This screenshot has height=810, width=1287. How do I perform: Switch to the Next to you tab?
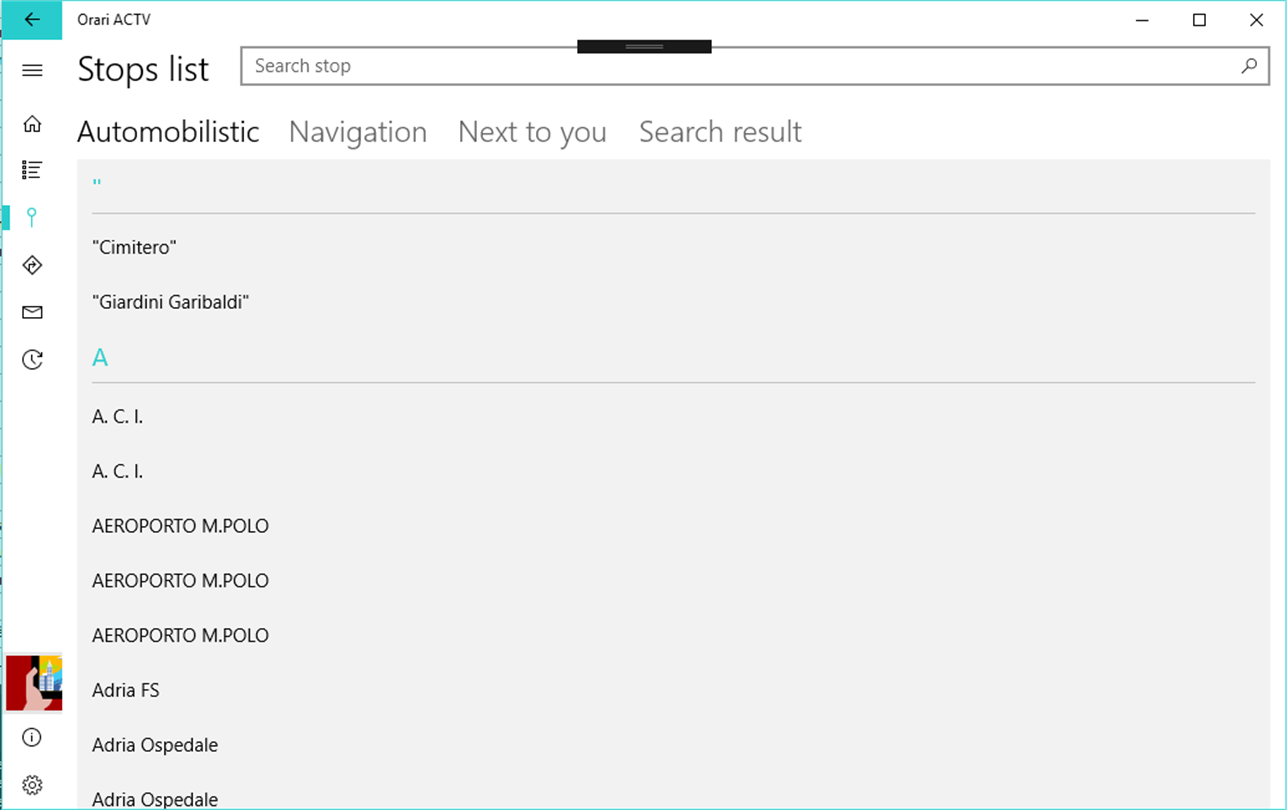[x=532, y=132]
